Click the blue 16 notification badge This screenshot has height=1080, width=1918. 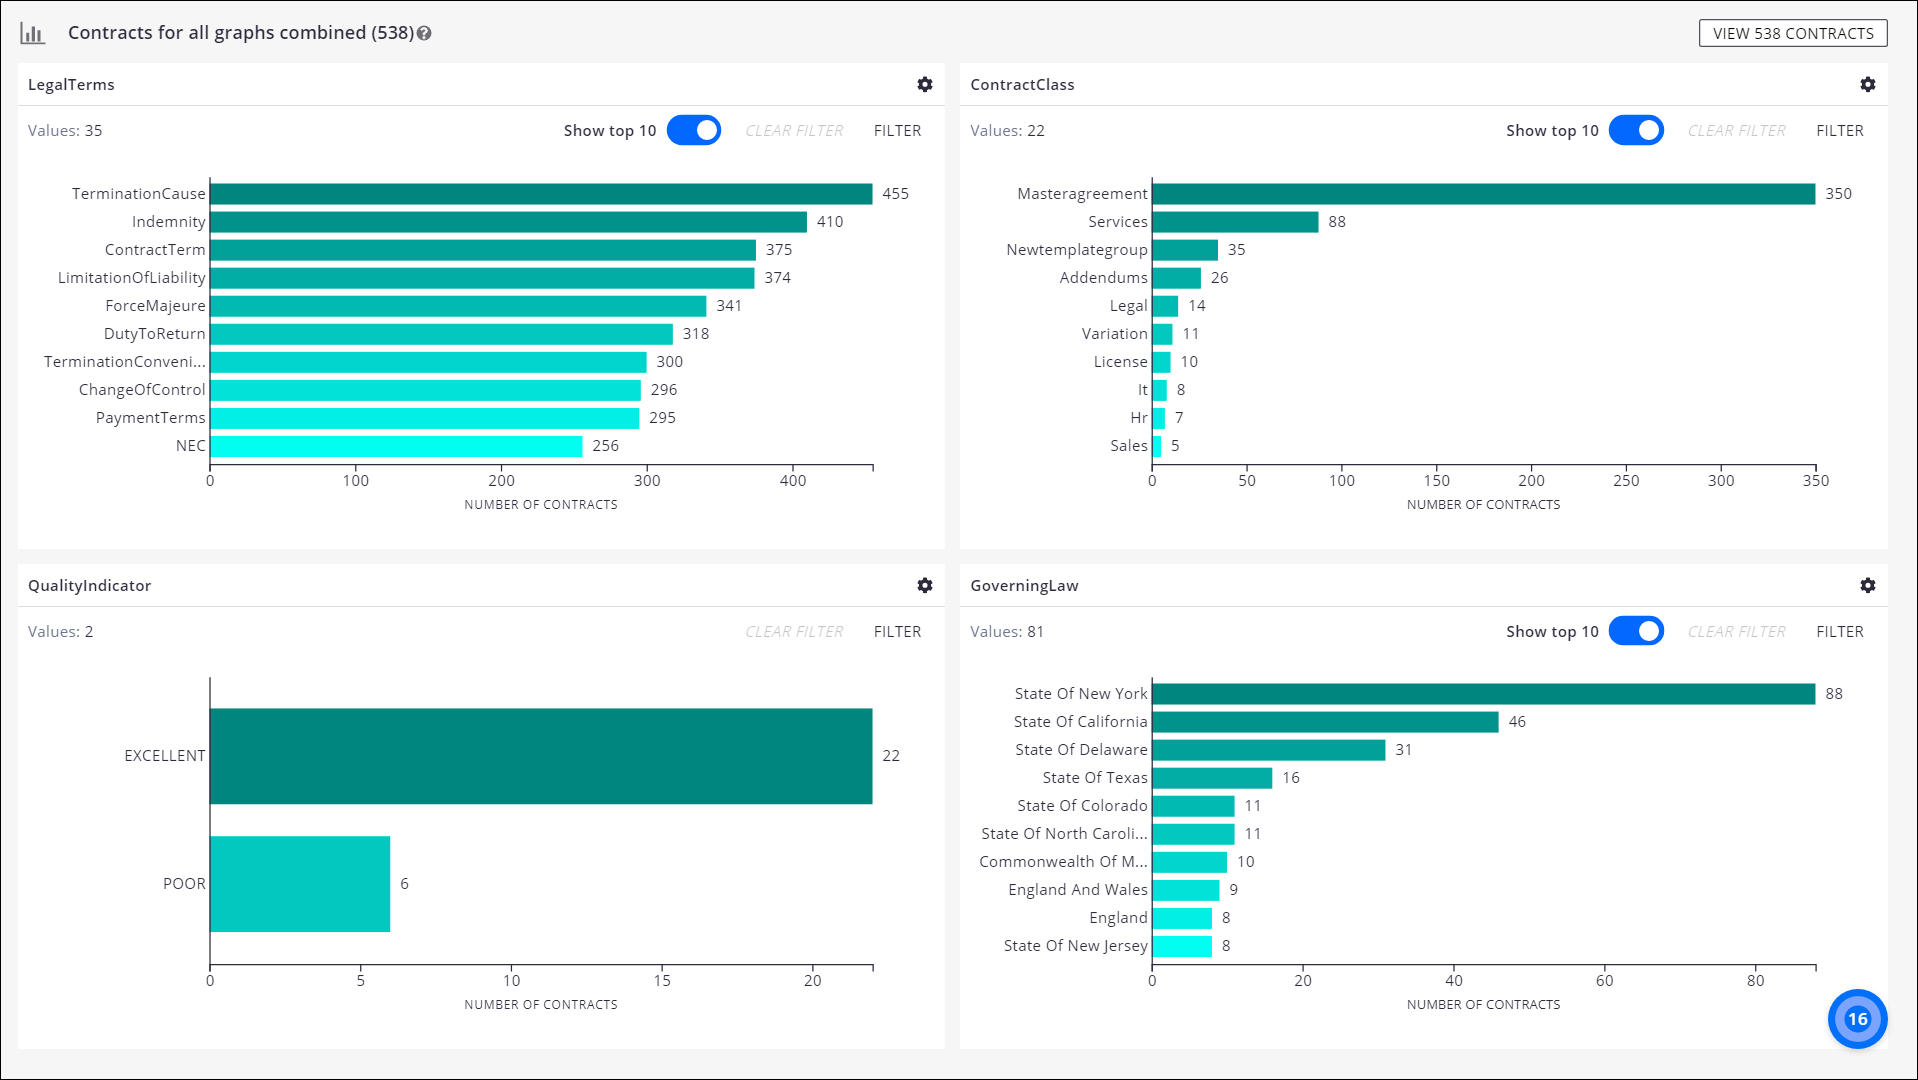[1857, 1019]
